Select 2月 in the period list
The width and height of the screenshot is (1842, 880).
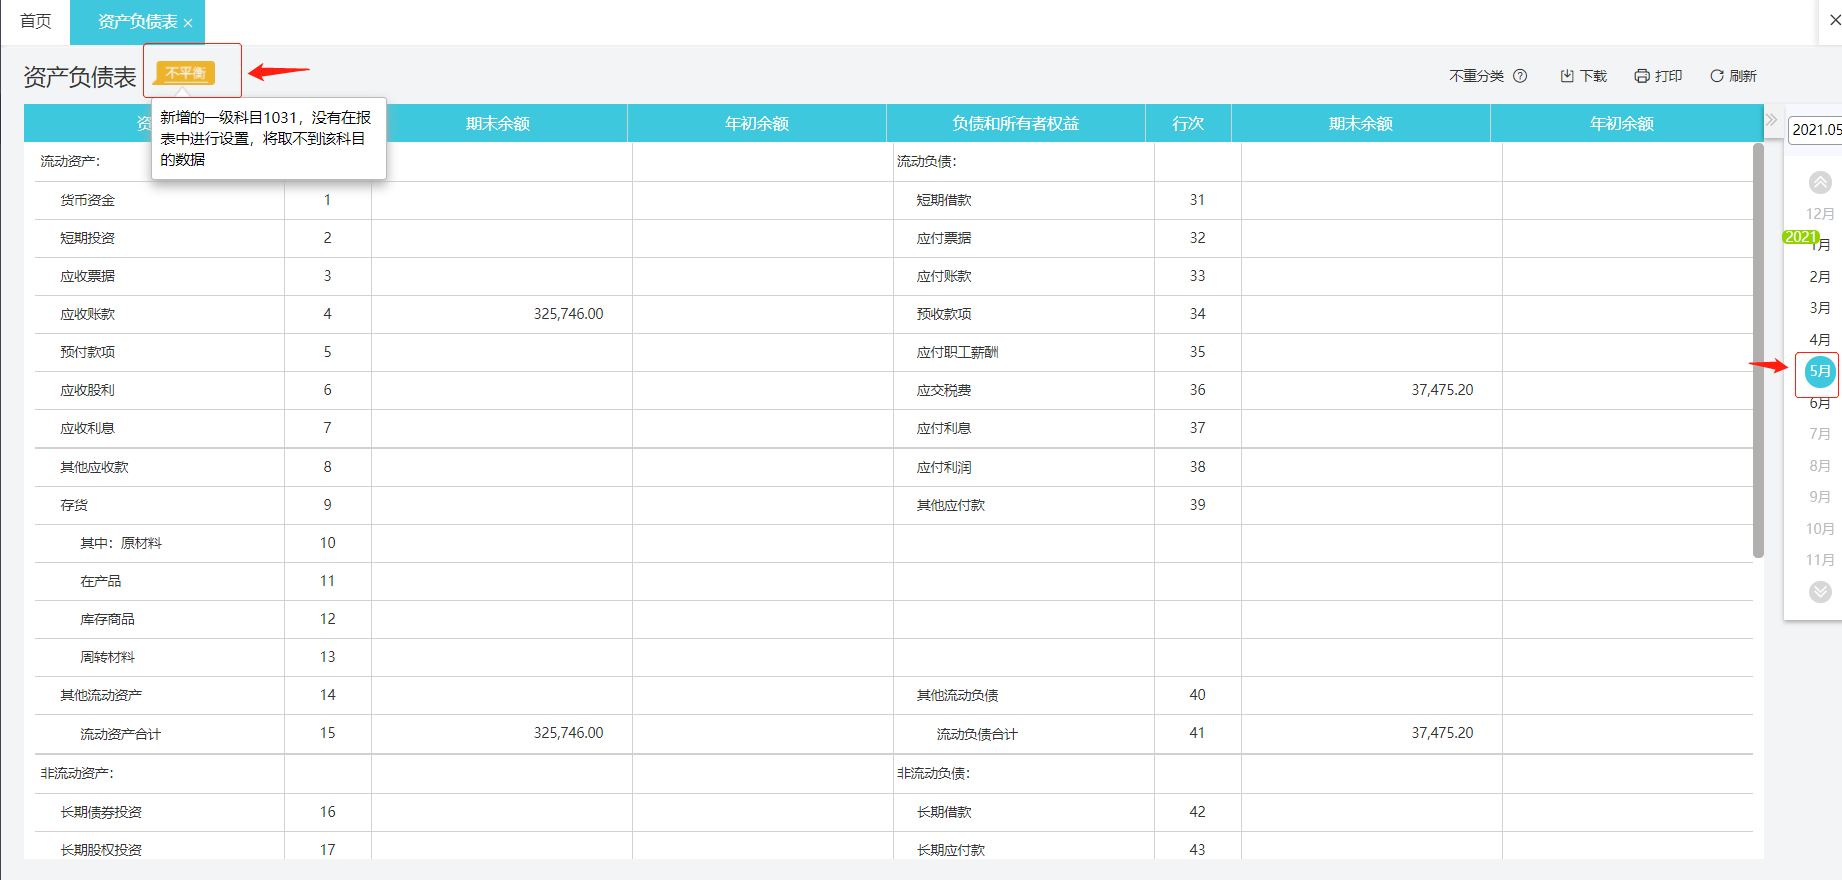1820,277
